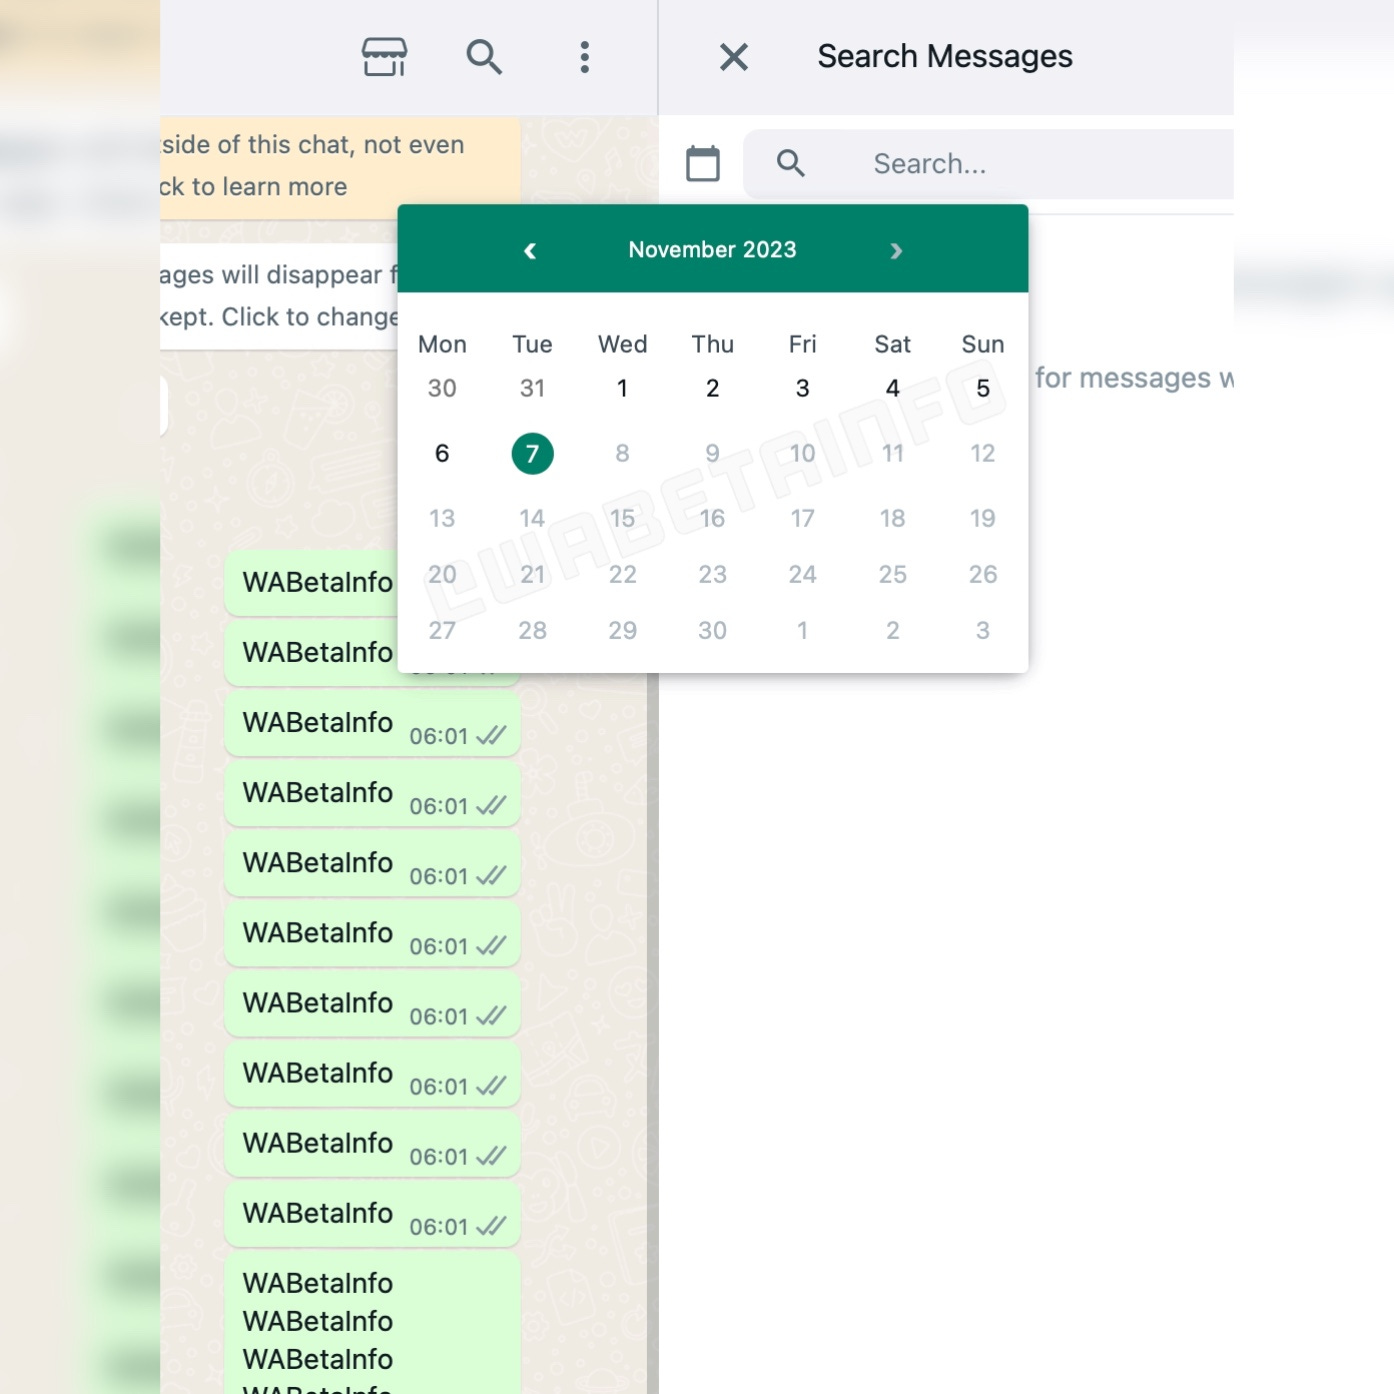This screenshot has height=1394, width=1394.
Task: Click the encryption notice yellow banner
Action: click(340, 166)
